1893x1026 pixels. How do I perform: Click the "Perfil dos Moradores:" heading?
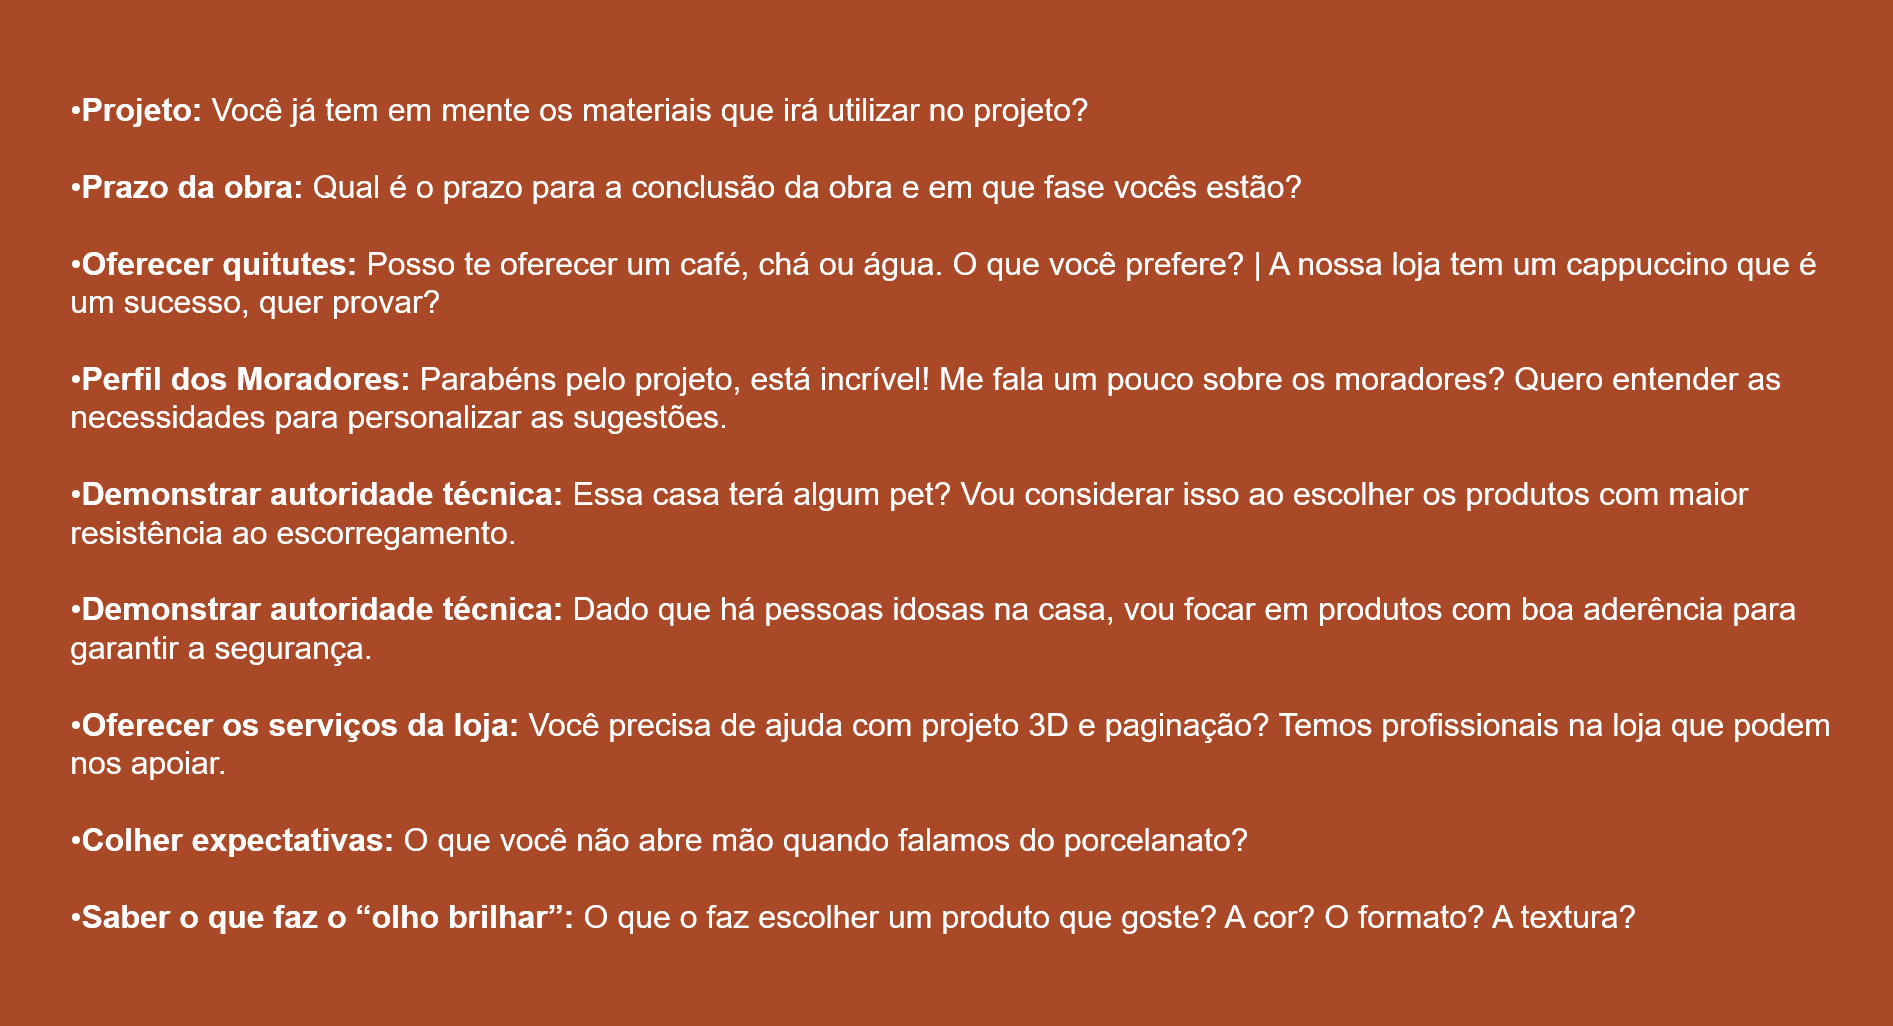(245, 380)
